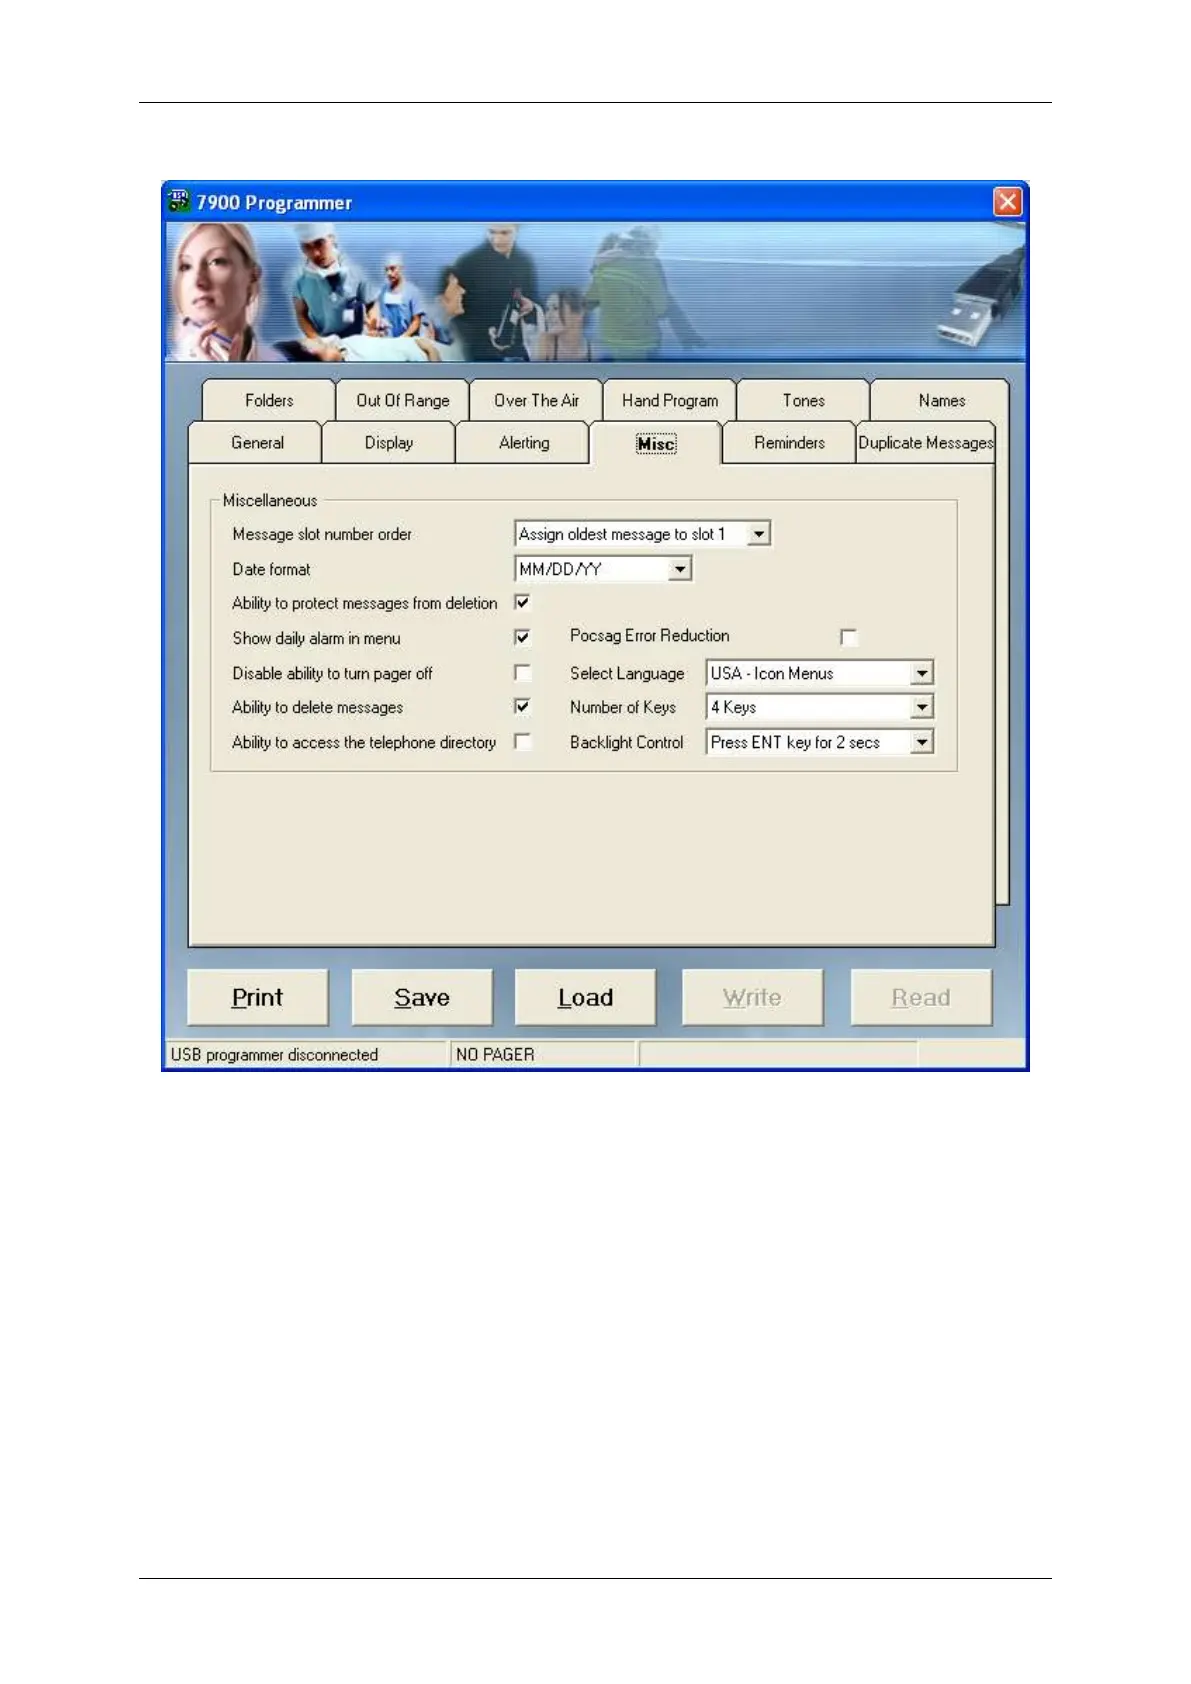Select the Tones tab
The height and width of the screenshot is (1684, 1191).
click(x=804, y=400)
